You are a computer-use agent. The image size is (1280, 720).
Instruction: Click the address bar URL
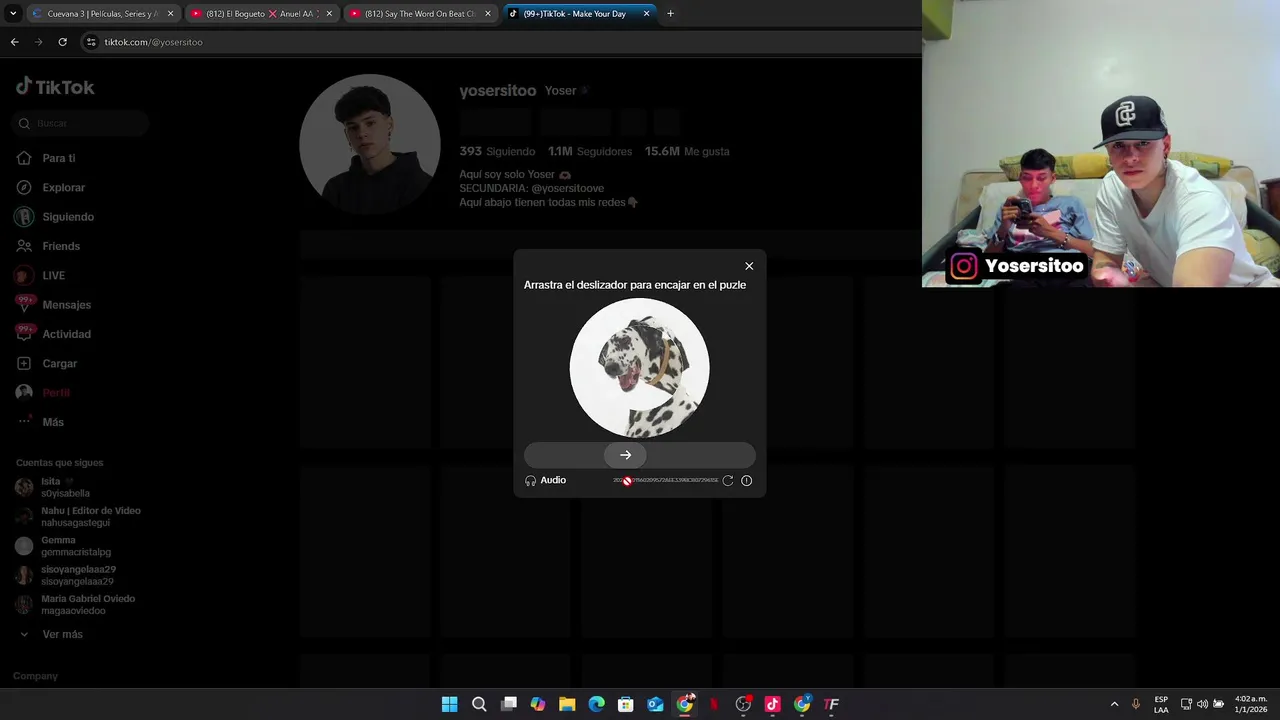153,42
